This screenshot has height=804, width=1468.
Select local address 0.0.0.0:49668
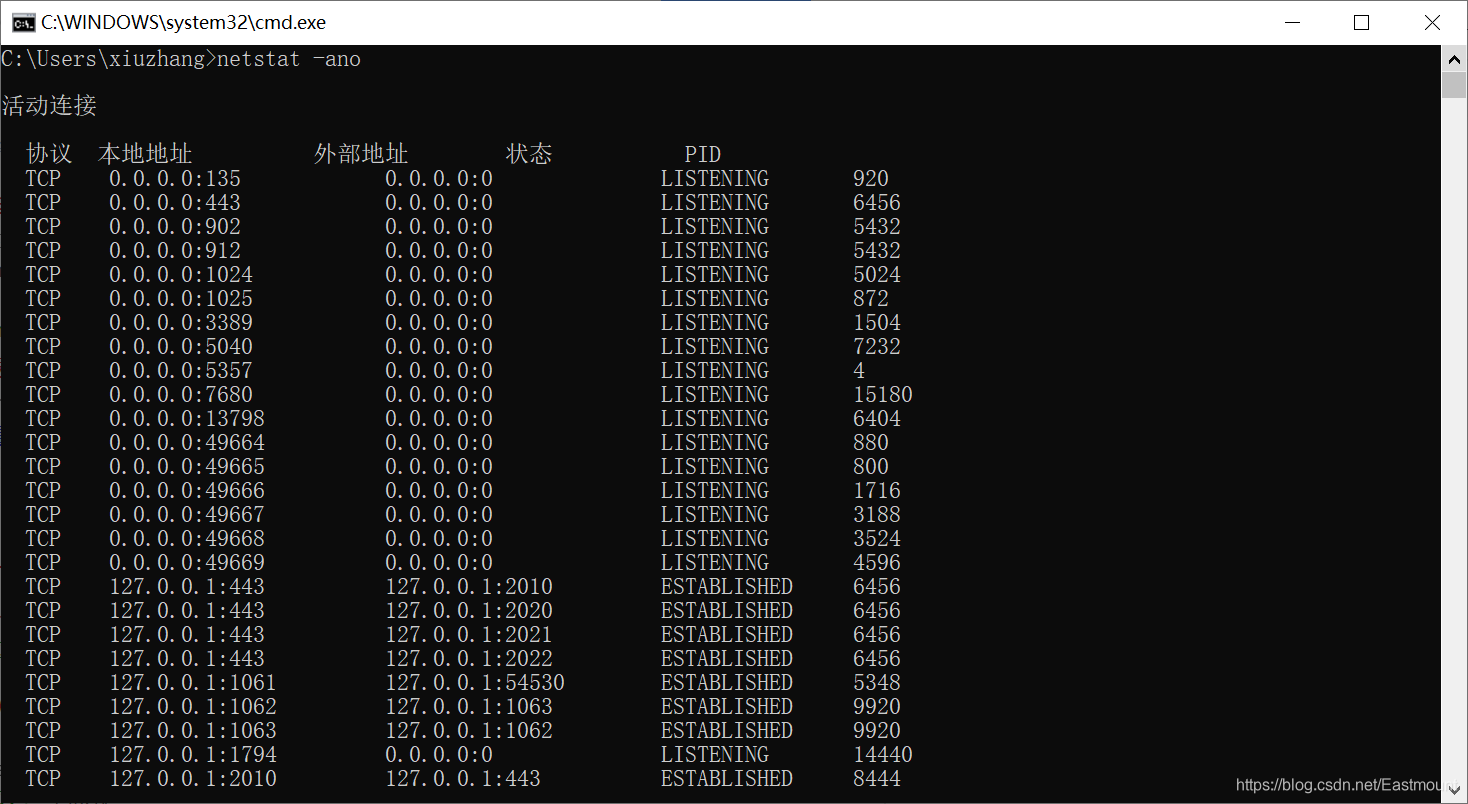[x=187, y=539]
